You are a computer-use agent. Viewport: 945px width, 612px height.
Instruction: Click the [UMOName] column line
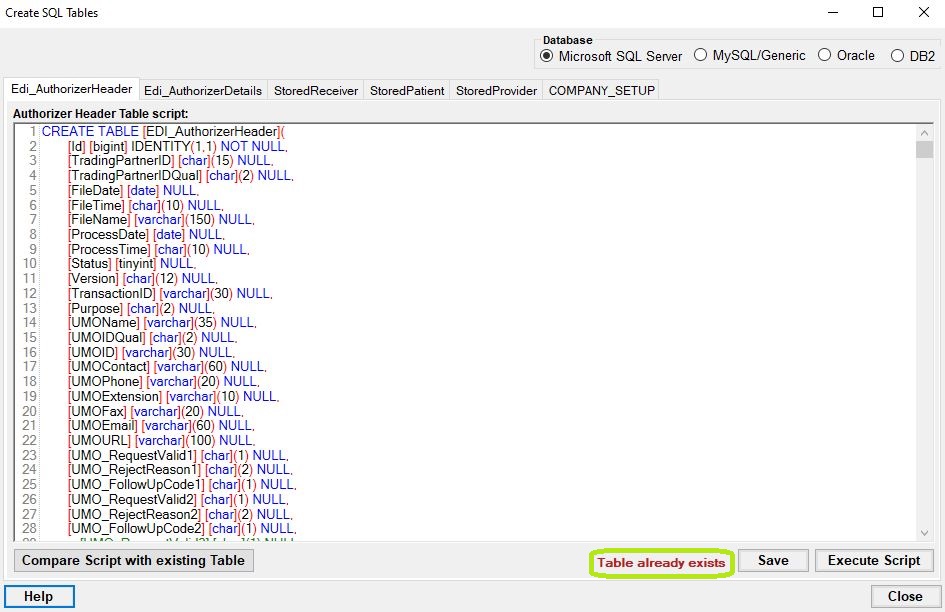(163, 323)
